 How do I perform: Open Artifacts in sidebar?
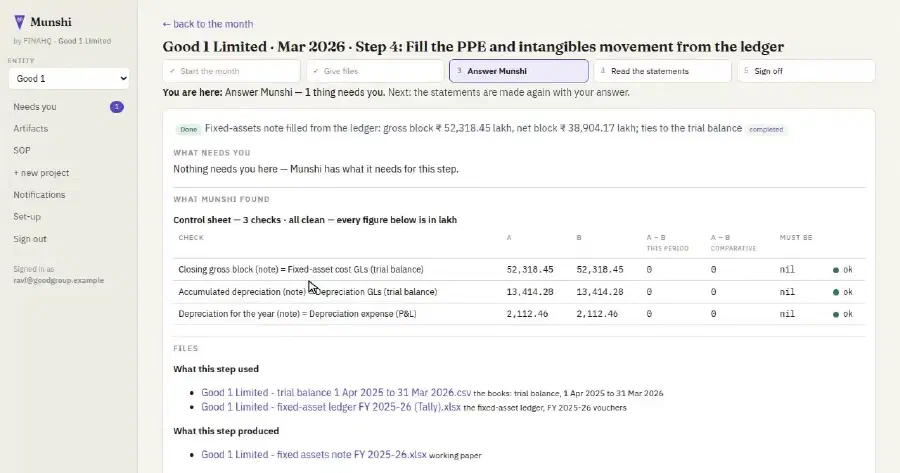coord(30,129)
